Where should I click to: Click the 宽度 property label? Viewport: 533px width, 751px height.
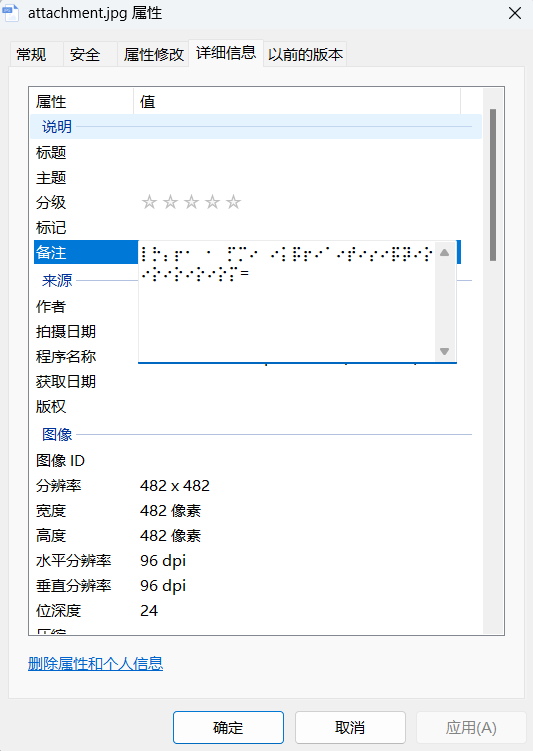(x=51, y=511)
